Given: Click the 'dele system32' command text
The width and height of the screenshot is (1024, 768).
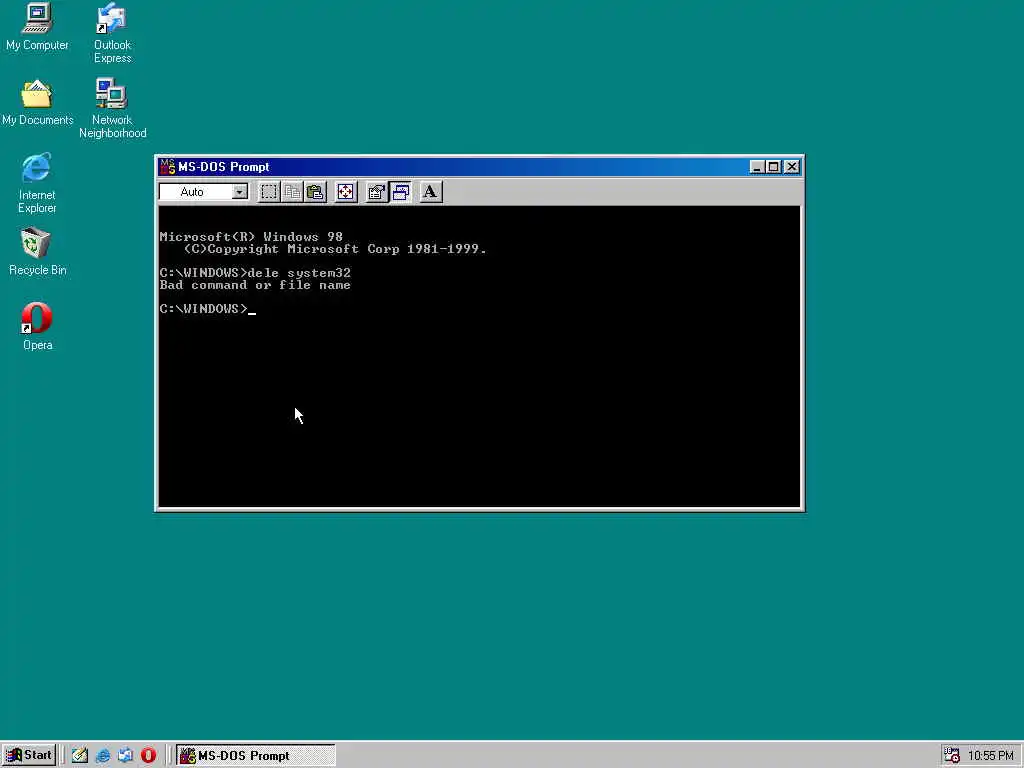Looking at the screenshot, I should tap(299, 273).
